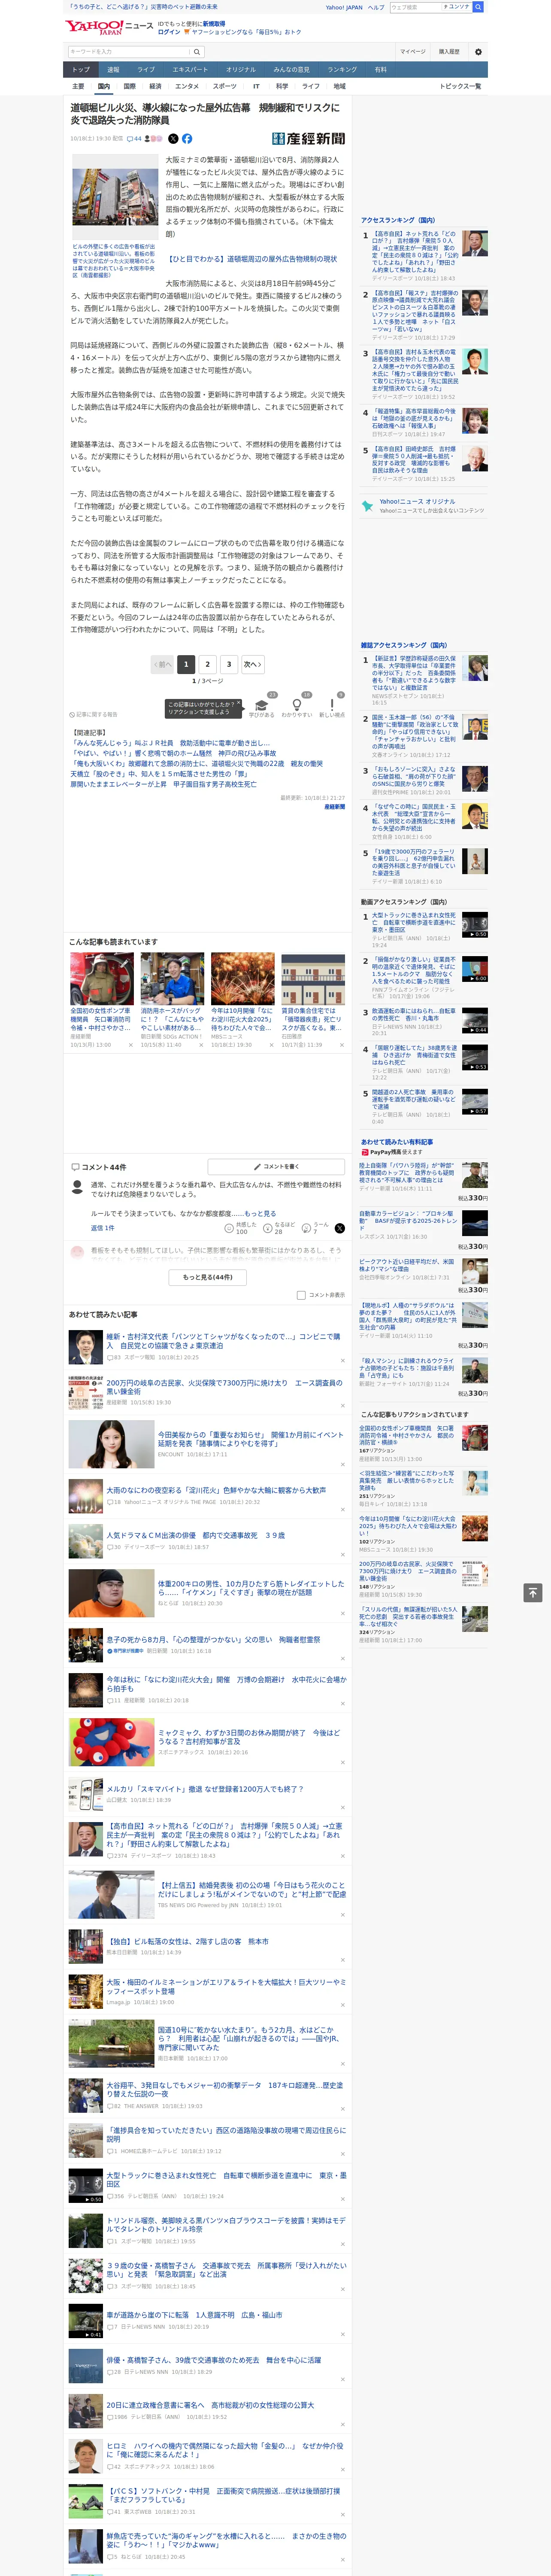
Task: Focus the keyword search input field
Action: coord(129,52)
